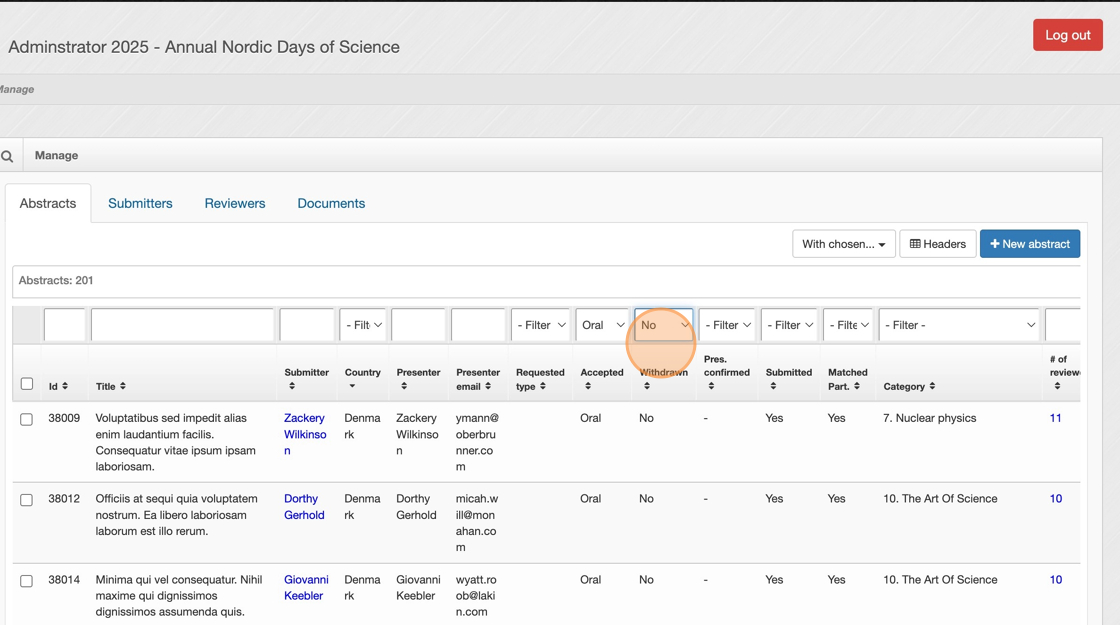
Task: Focus the Title filter text field
Action: tap(182, 325)
